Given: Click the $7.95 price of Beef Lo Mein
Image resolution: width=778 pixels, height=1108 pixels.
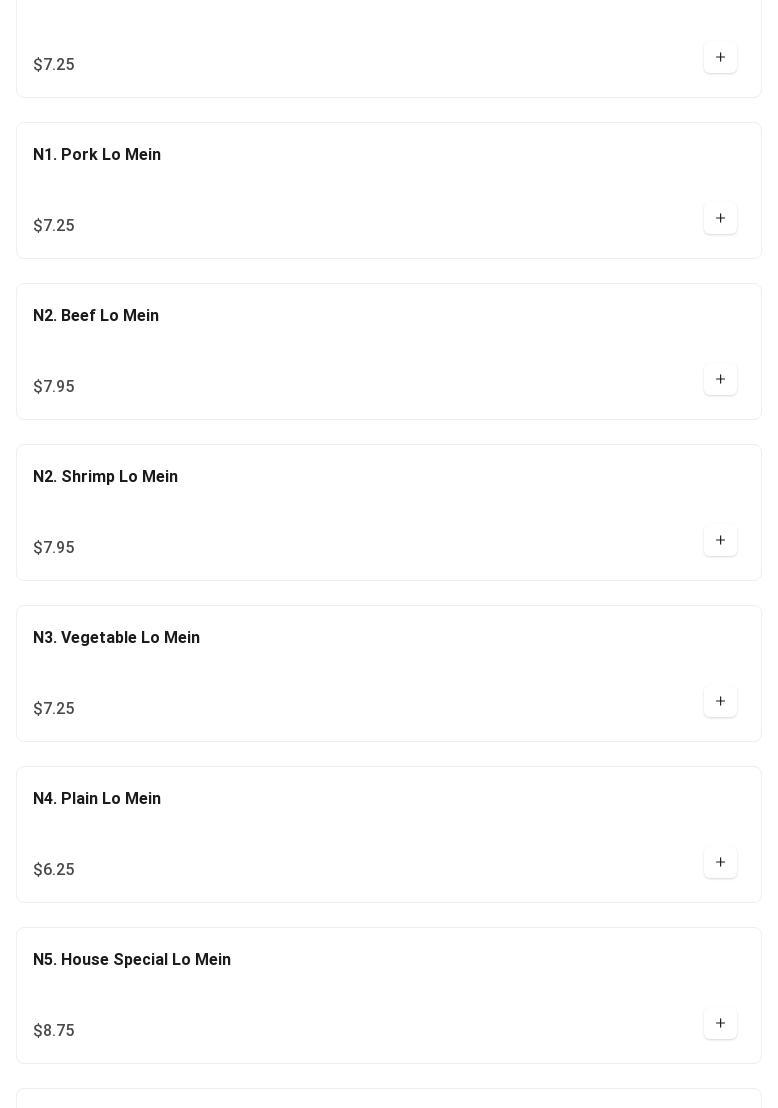Looking at the screenshot, I should [54, 387].
